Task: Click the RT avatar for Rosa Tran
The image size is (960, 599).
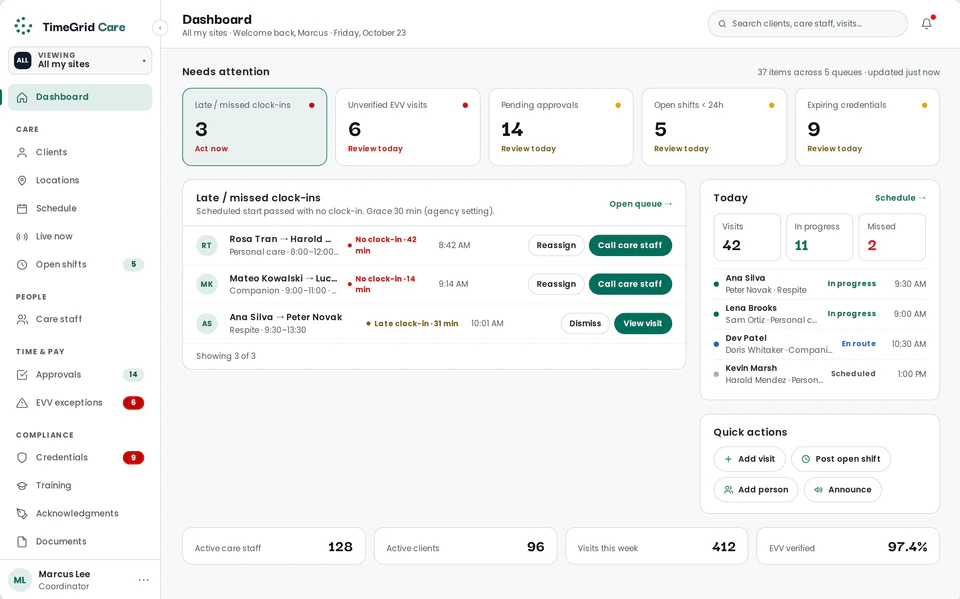Action: (207, 246)
